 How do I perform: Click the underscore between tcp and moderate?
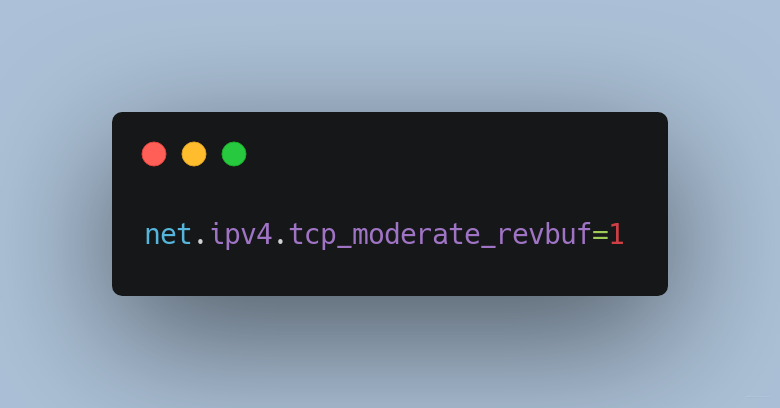coord(344,247)
